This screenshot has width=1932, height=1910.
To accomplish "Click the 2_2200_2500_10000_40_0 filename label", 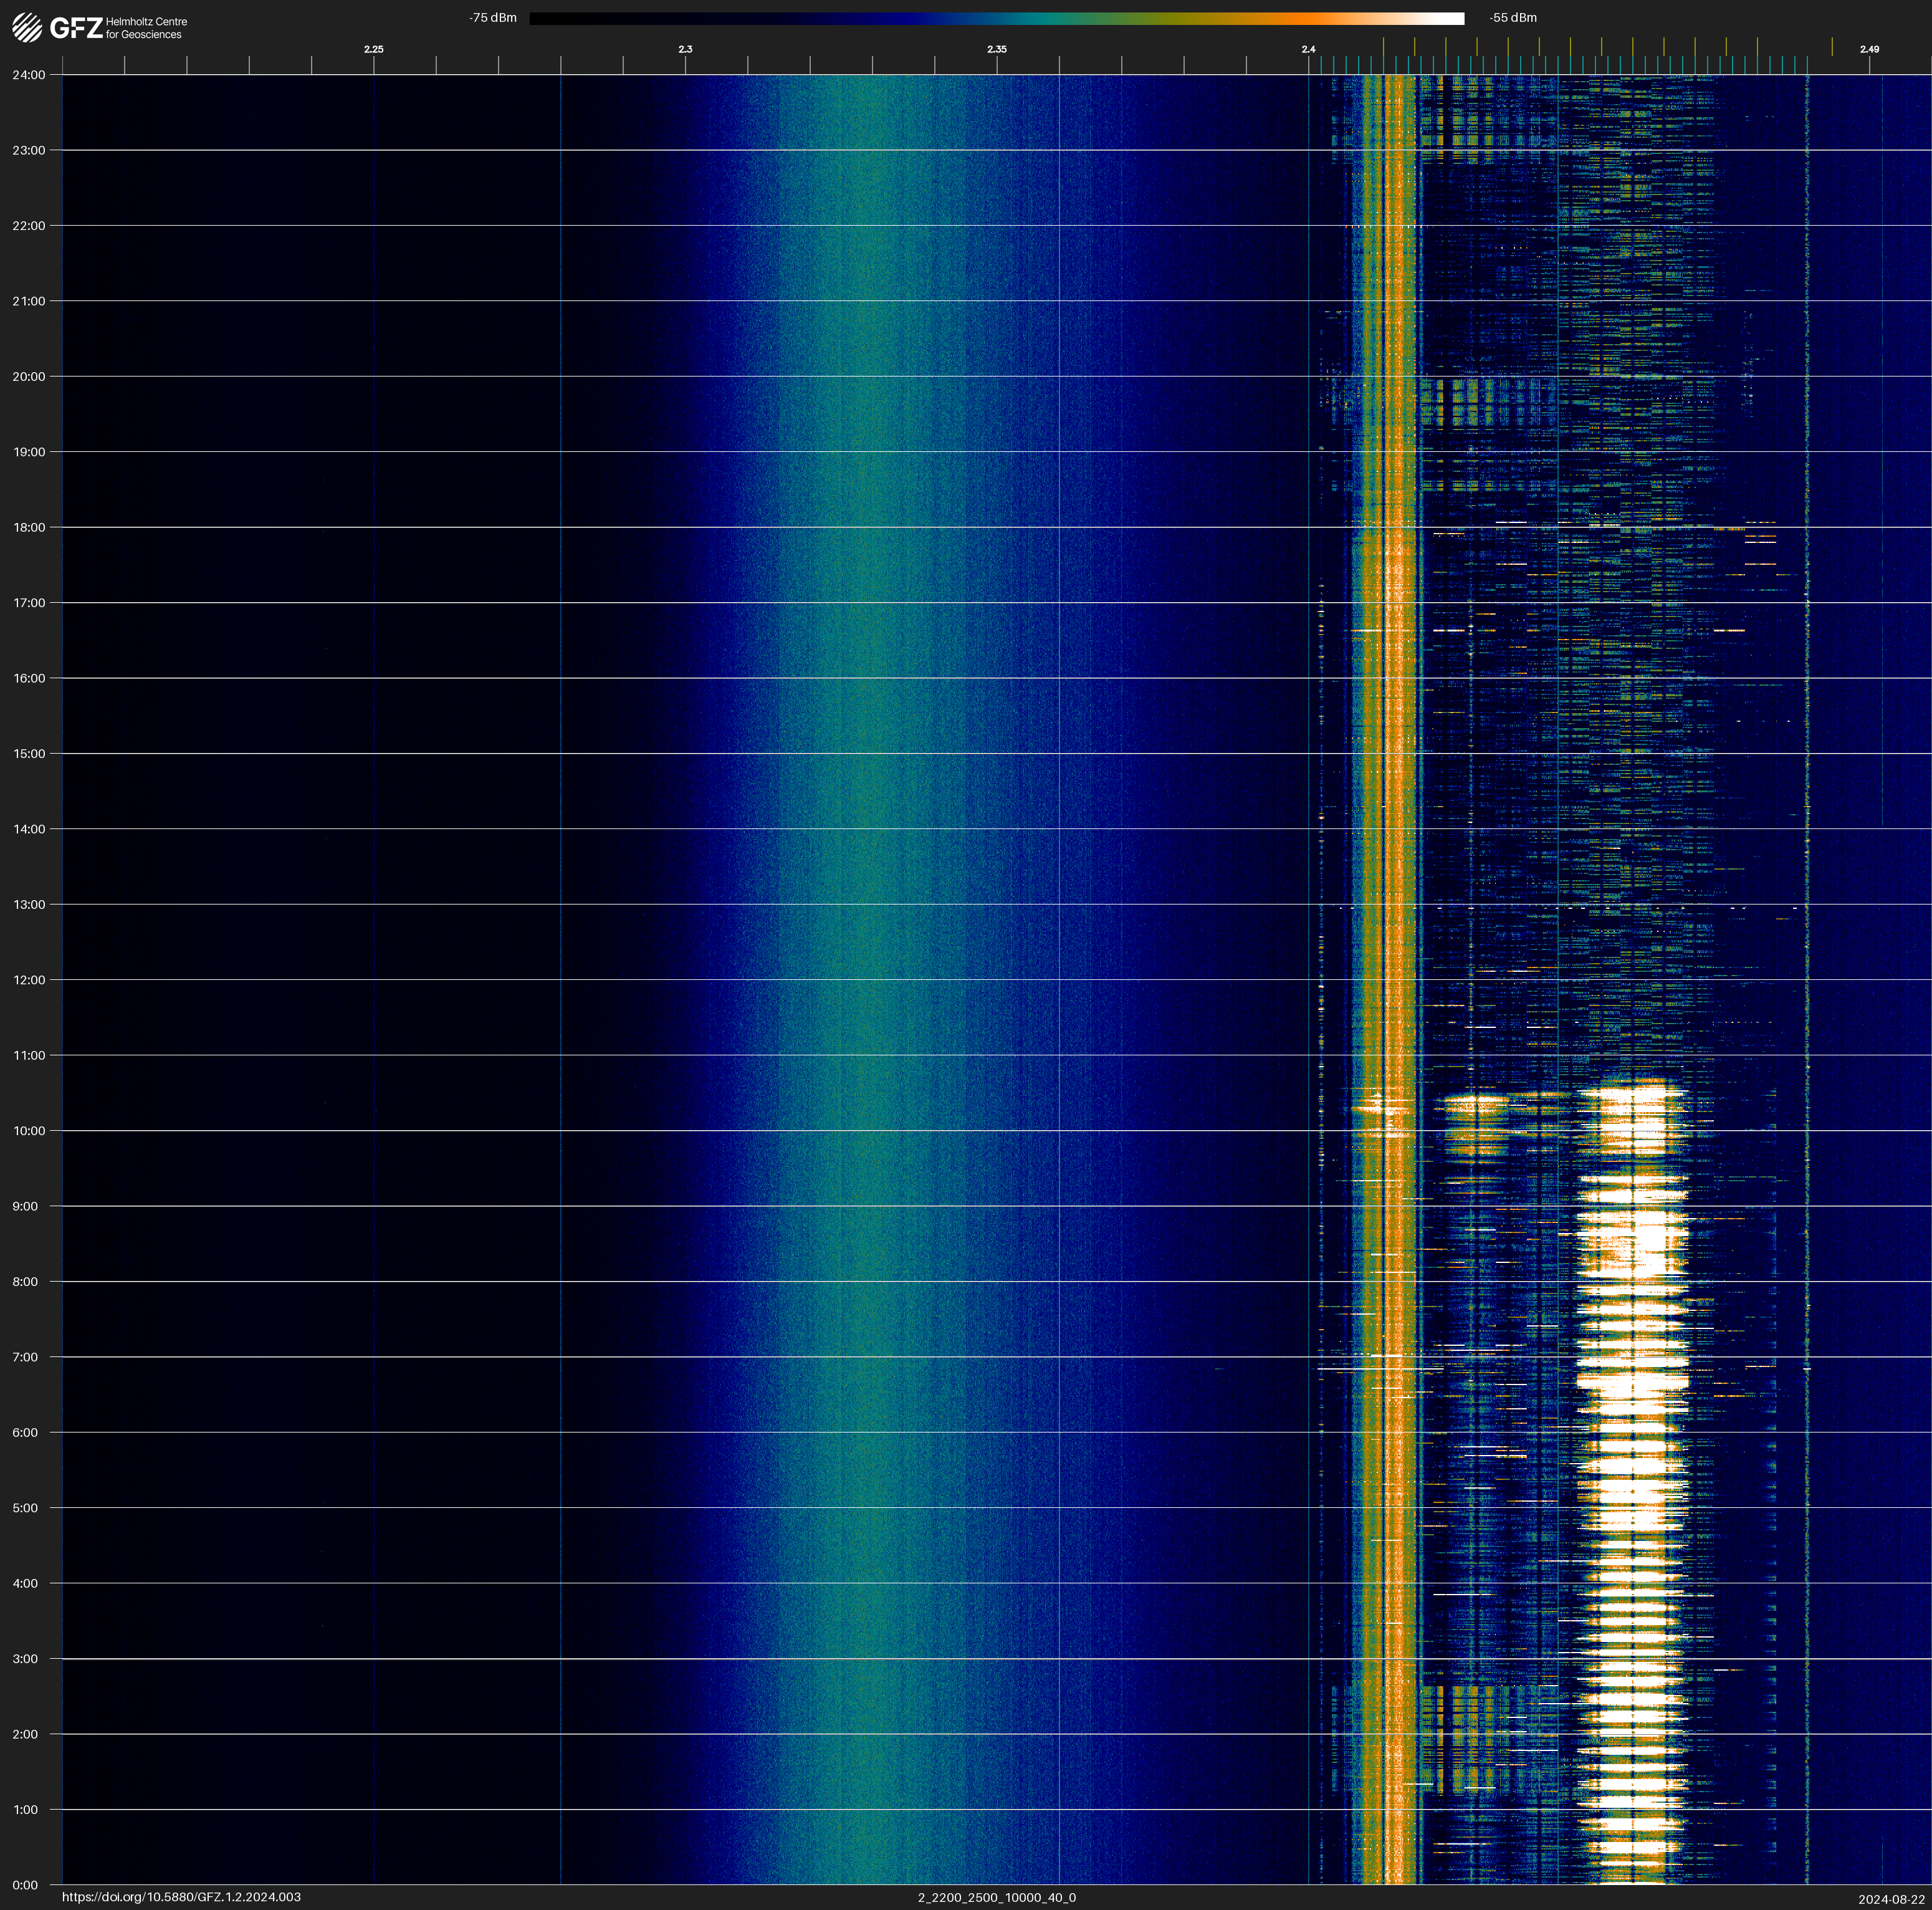I will click(x=996, y=1897).
